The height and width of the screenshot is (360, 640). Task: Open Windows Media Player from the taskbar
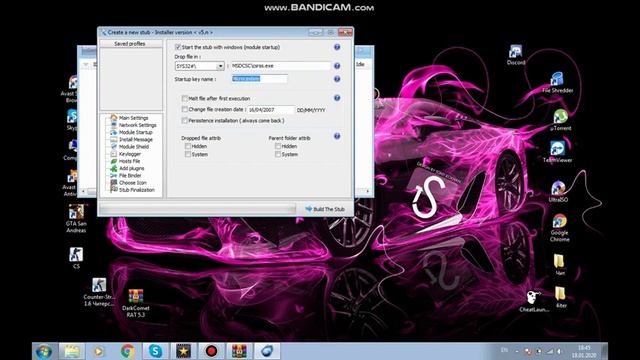tap(98, 351)
